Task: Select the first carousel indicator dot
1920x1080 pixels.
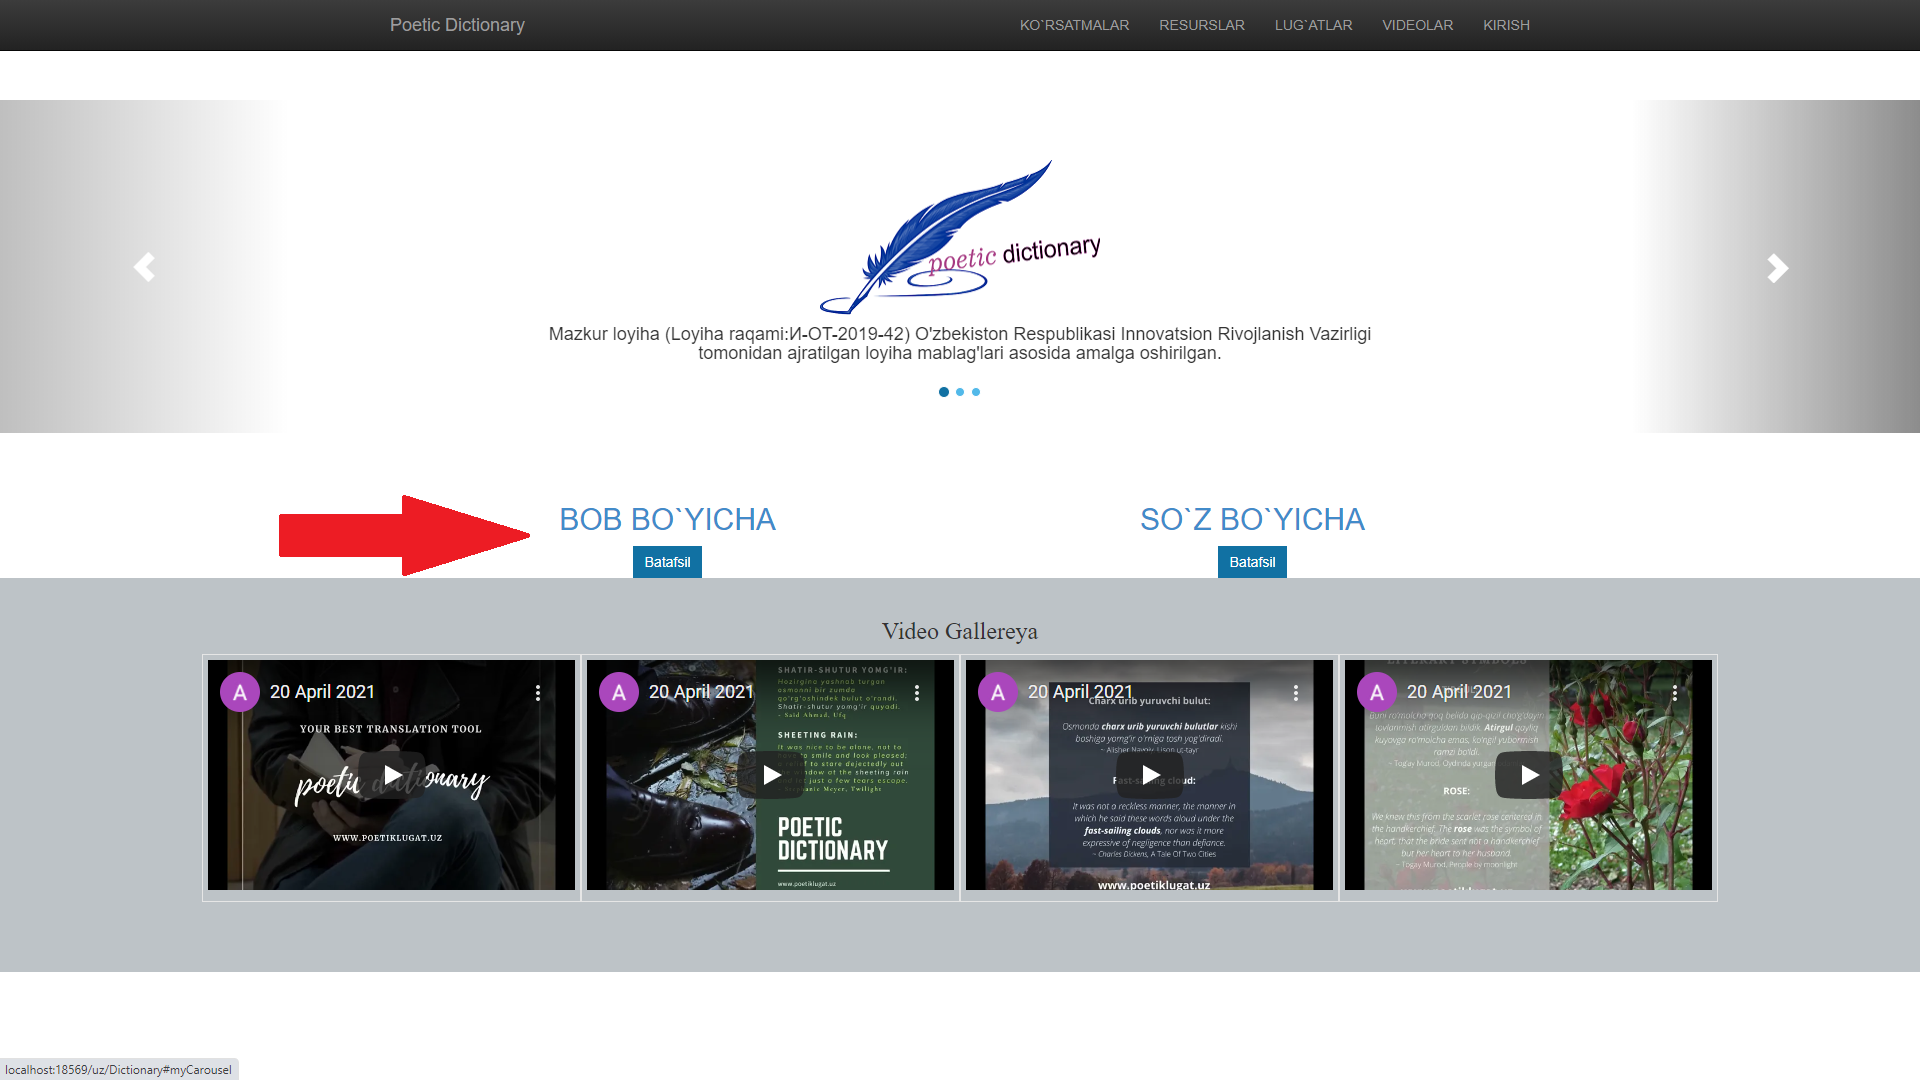Action: 944,392
